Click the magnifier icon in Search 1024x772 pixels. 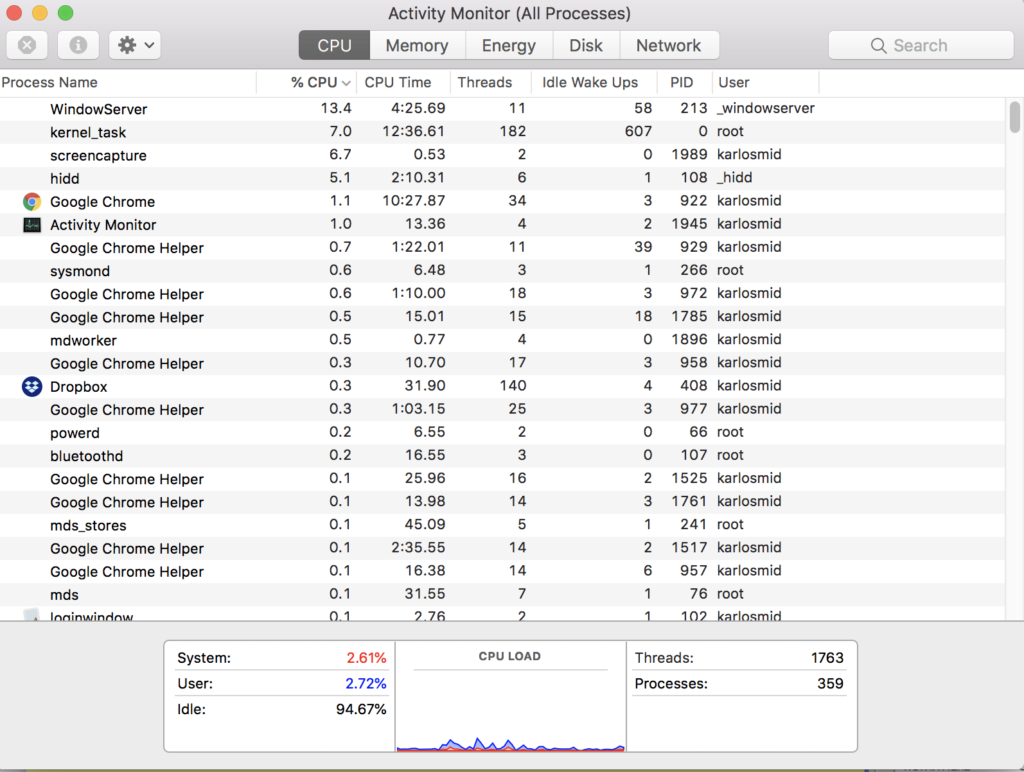click(x=878, y=46)
